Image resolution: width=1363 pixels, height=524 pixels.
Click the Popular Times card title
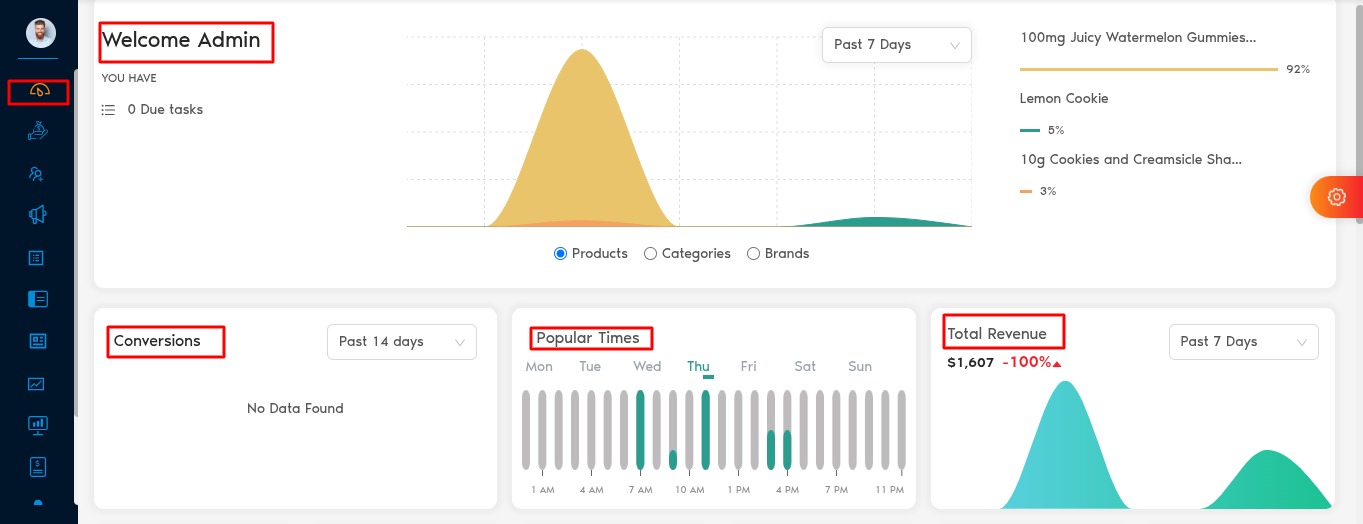click(588, 338)
